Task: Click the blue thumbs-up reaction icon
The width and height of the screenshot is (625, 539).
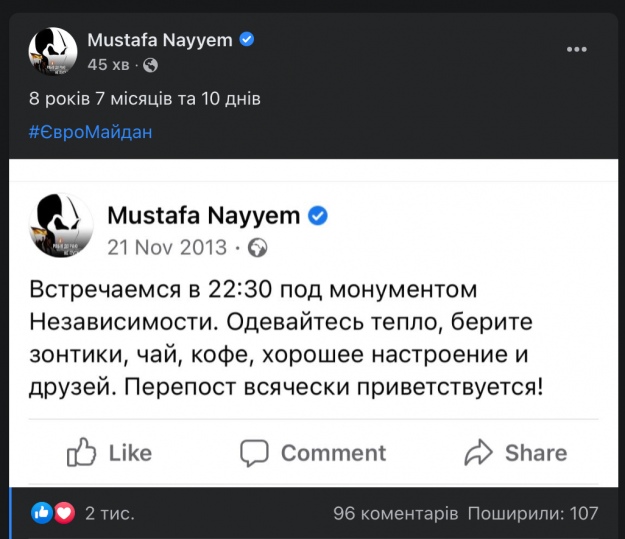Action: 42,513
